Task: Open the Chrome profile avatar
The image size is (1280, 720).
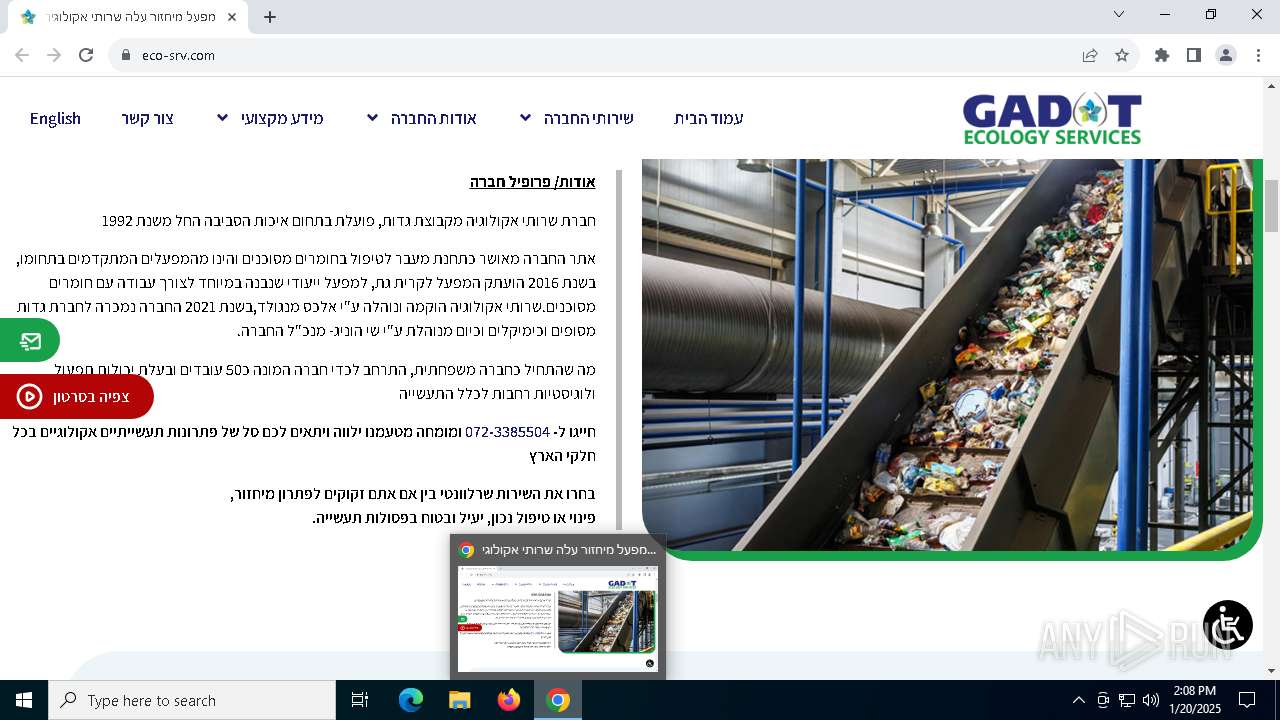Action: tap(1226, 55)
